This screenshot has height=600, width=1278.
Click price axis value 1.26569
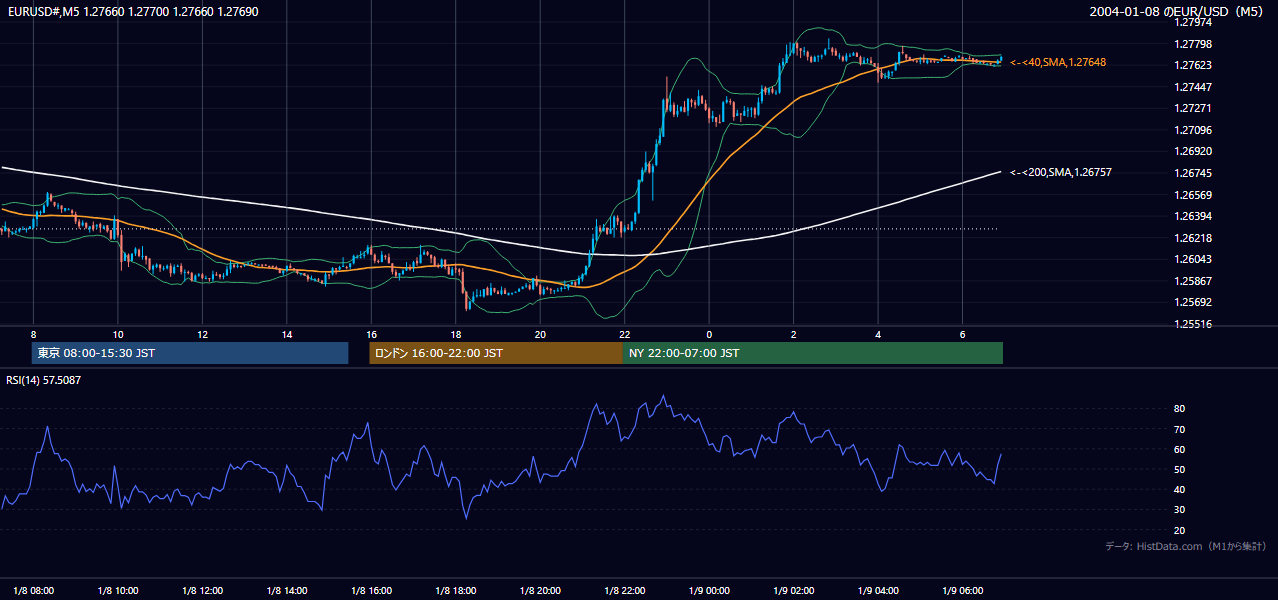pyautogui.click(x=1192, y=195)
